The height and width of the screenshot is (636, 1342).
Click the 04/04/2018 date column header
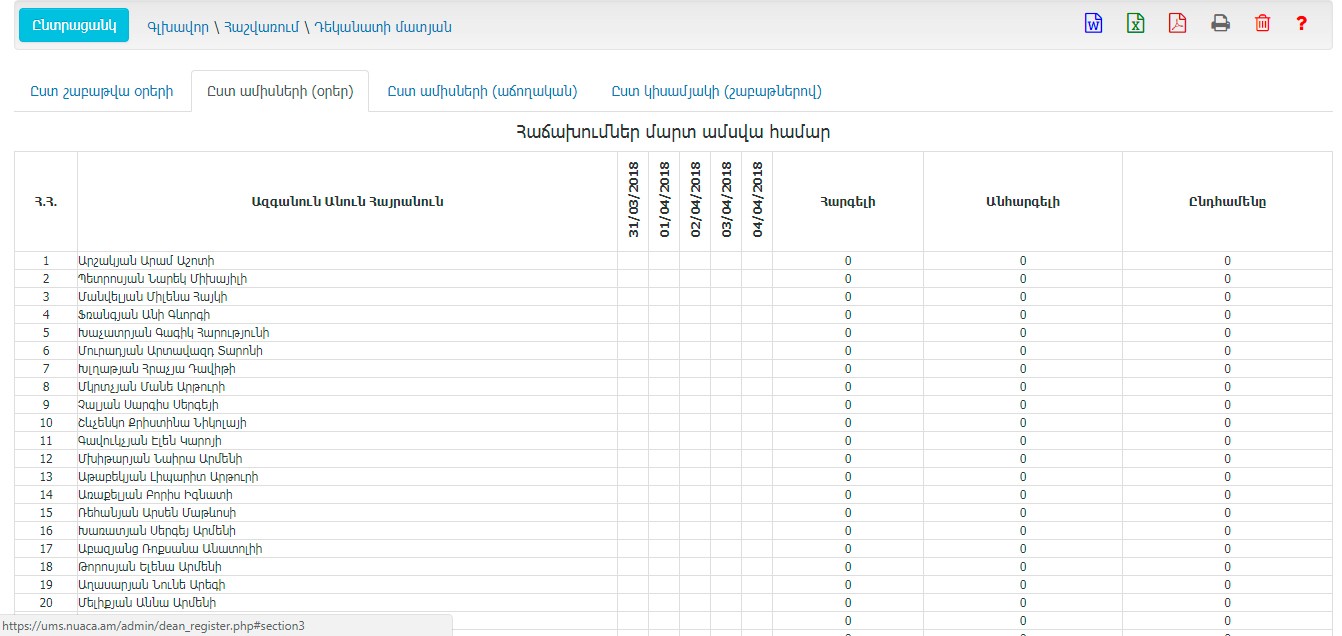click(x=757, y=200)
